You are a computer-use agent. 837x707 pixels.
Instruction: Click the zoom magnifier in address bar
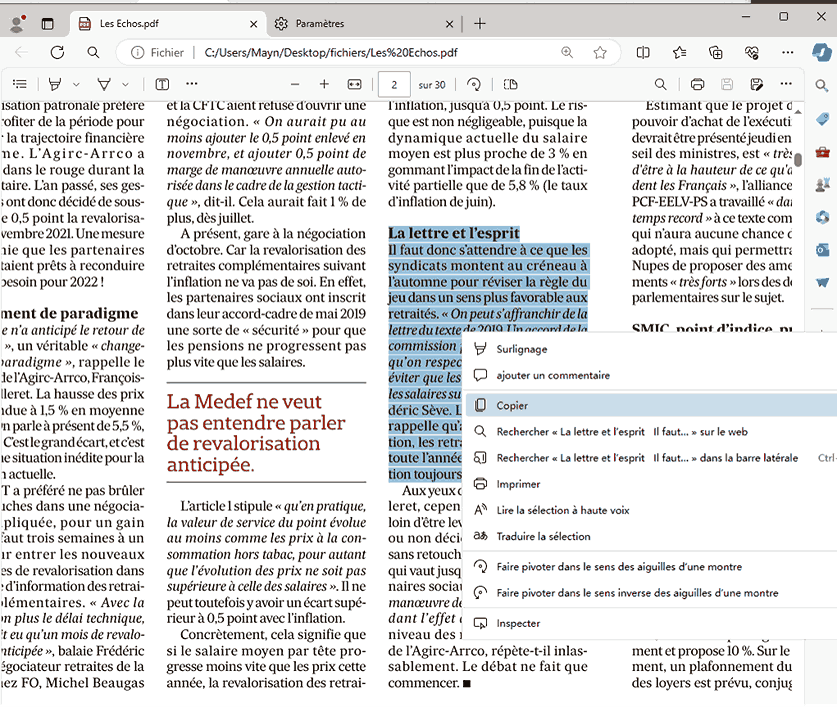567,52
